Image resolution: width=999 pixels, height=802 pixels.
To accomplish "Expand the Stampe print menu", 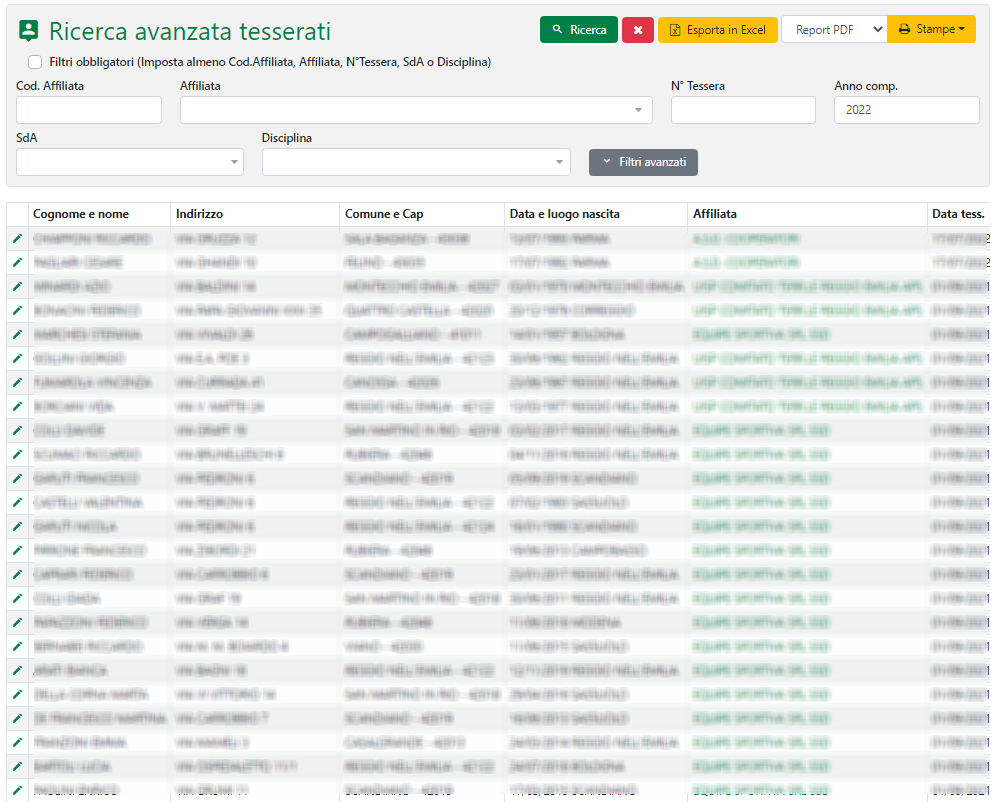I will (931, 30).
